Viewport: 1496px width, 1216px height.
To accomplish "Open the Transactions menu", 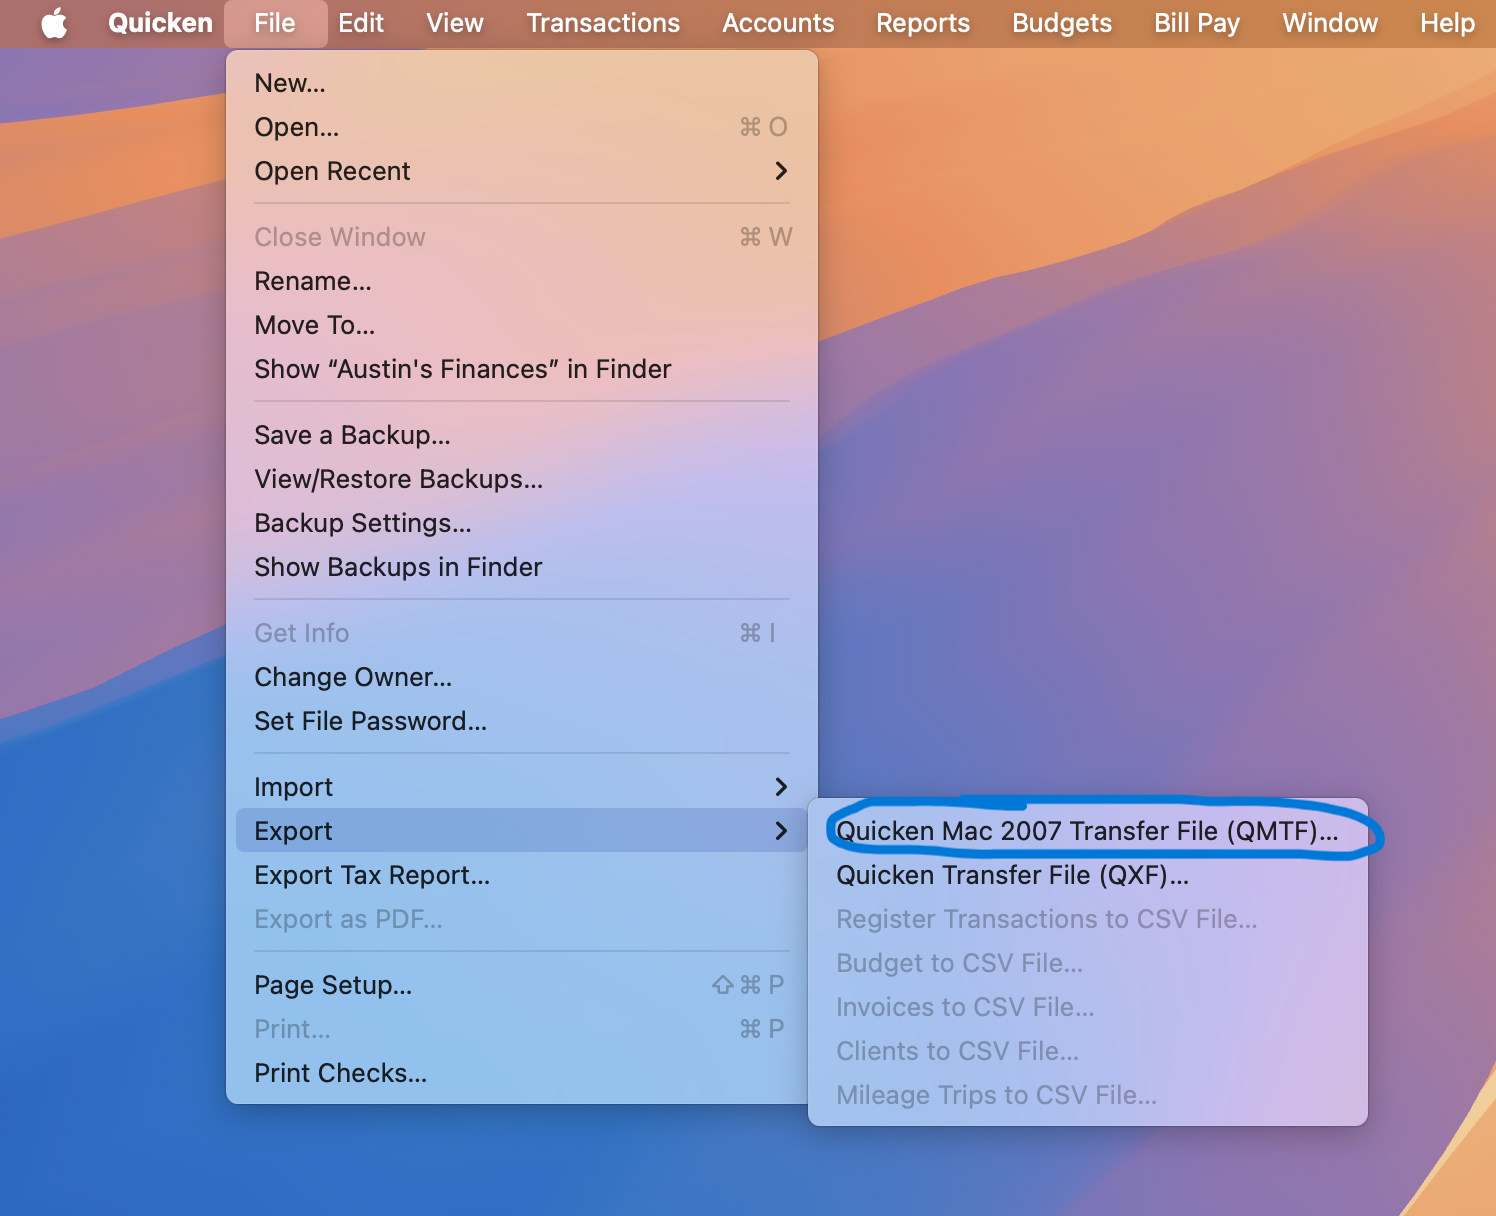I will (603, 23).
